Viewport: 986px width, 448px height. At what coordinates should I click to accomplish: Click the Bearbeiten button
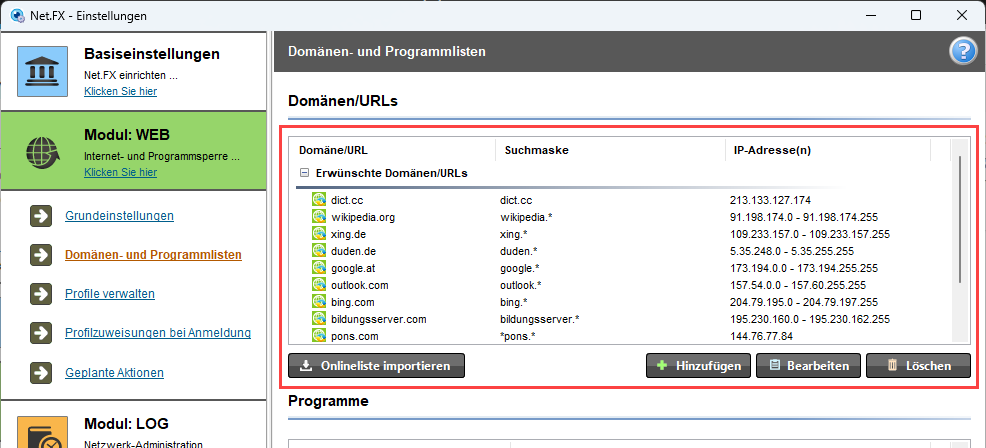pos(809,366)
